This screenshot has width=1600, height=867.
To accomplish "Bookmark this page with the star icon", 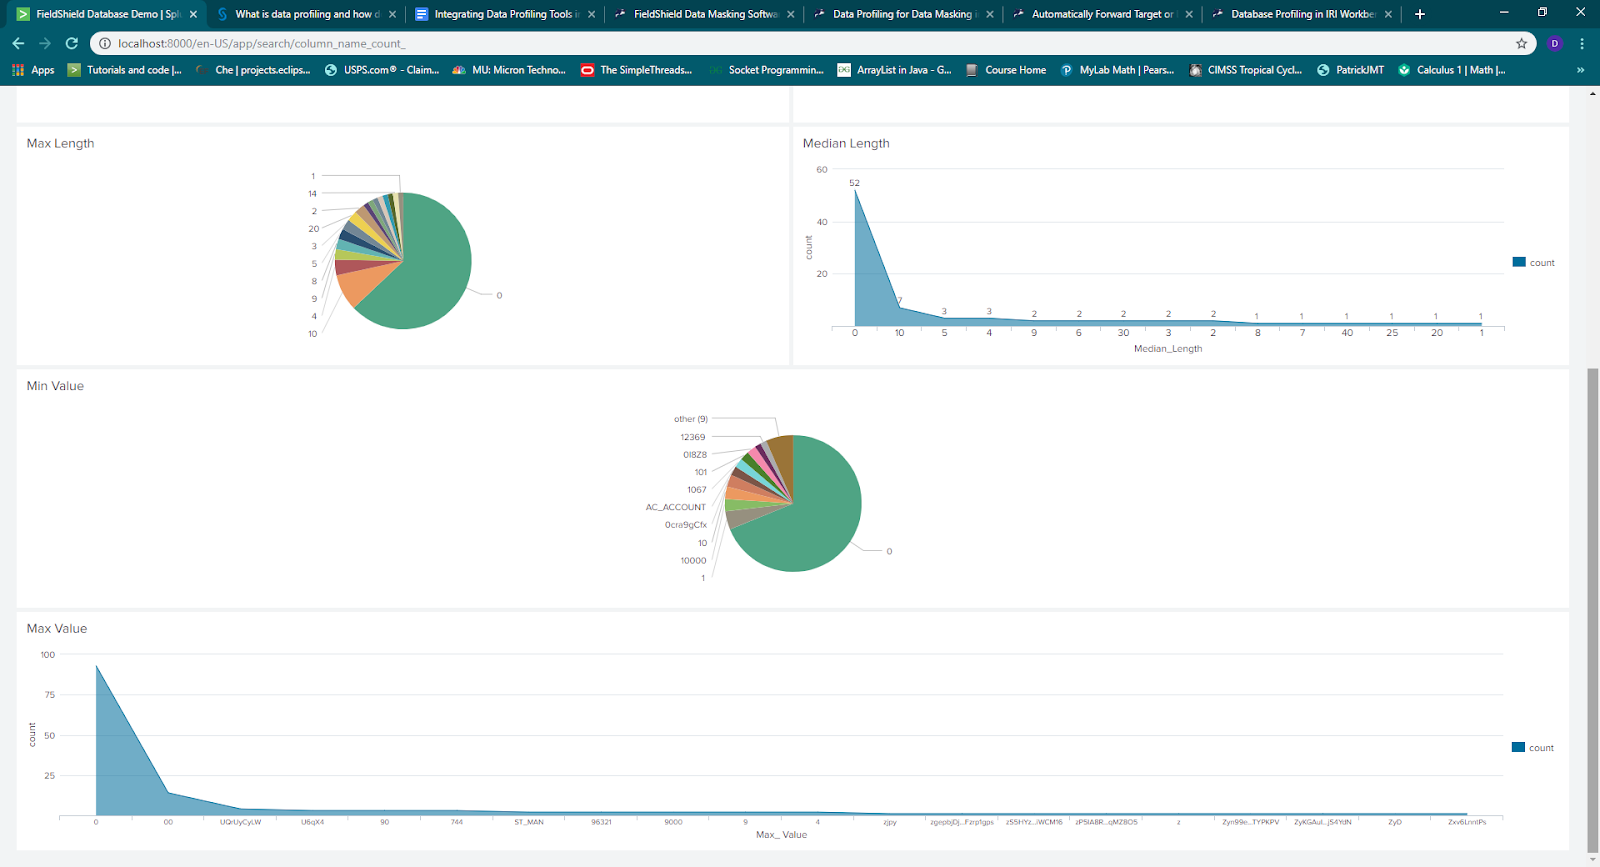I will (x=1522, y=43).
